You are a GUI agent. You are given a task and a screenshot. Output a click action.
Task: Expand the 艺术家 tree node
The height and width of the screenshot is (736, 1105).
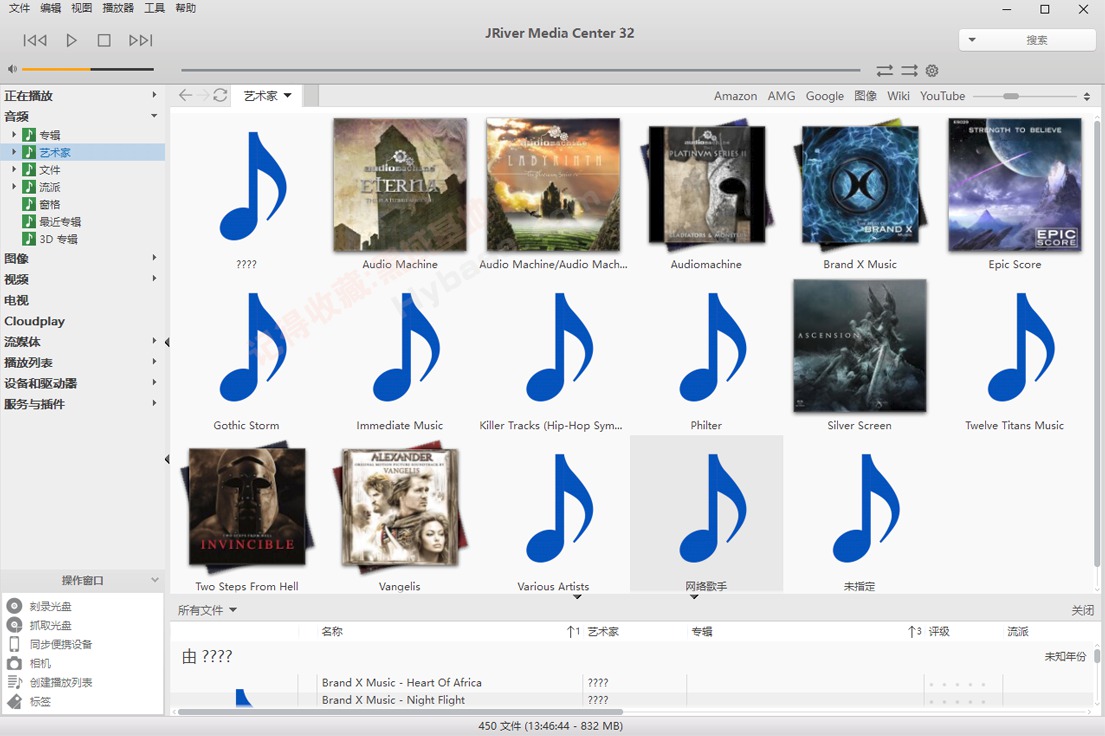point(13,152)
